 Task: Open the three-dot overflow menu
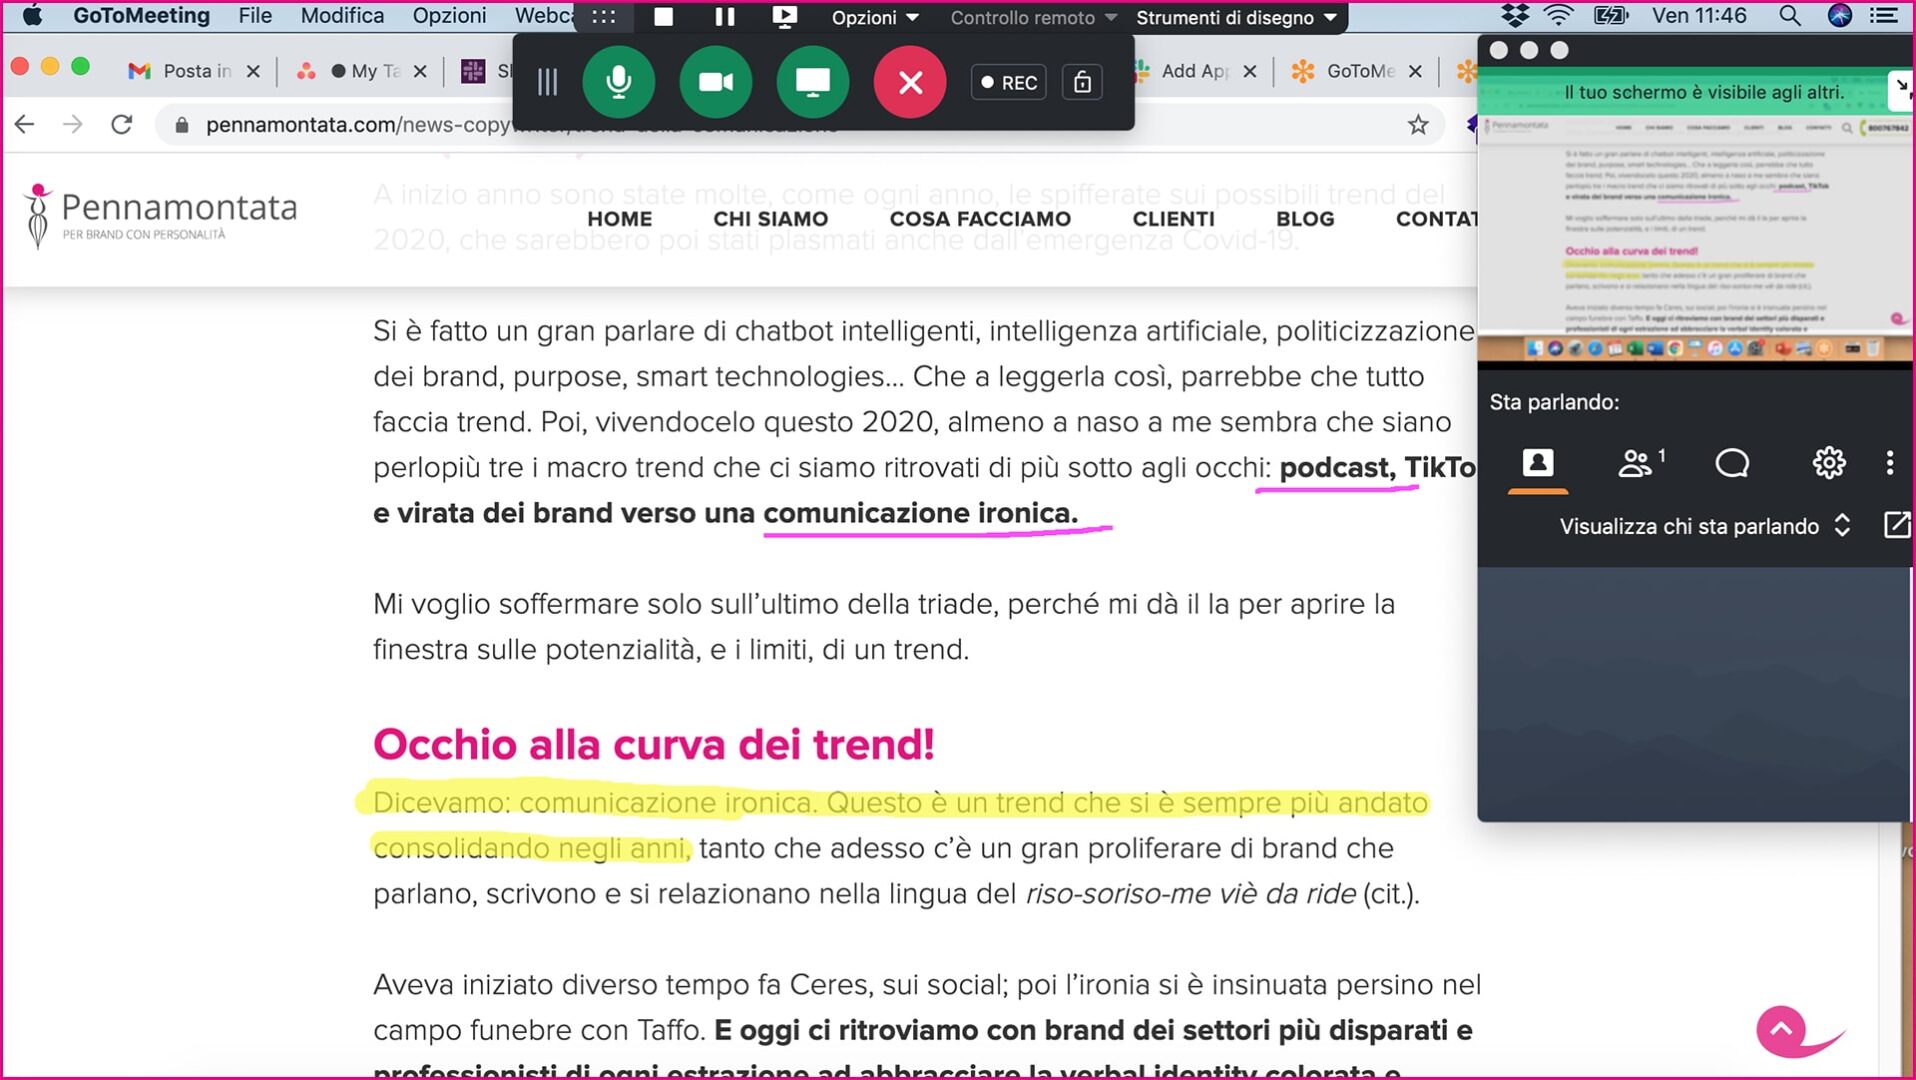(x=1891, y=462)
